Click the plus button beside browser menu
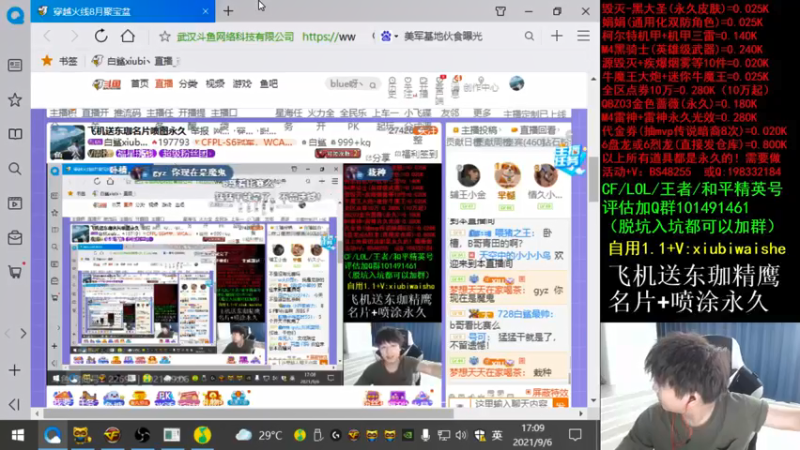Screen dimensions: 800x450 point(557,36)
